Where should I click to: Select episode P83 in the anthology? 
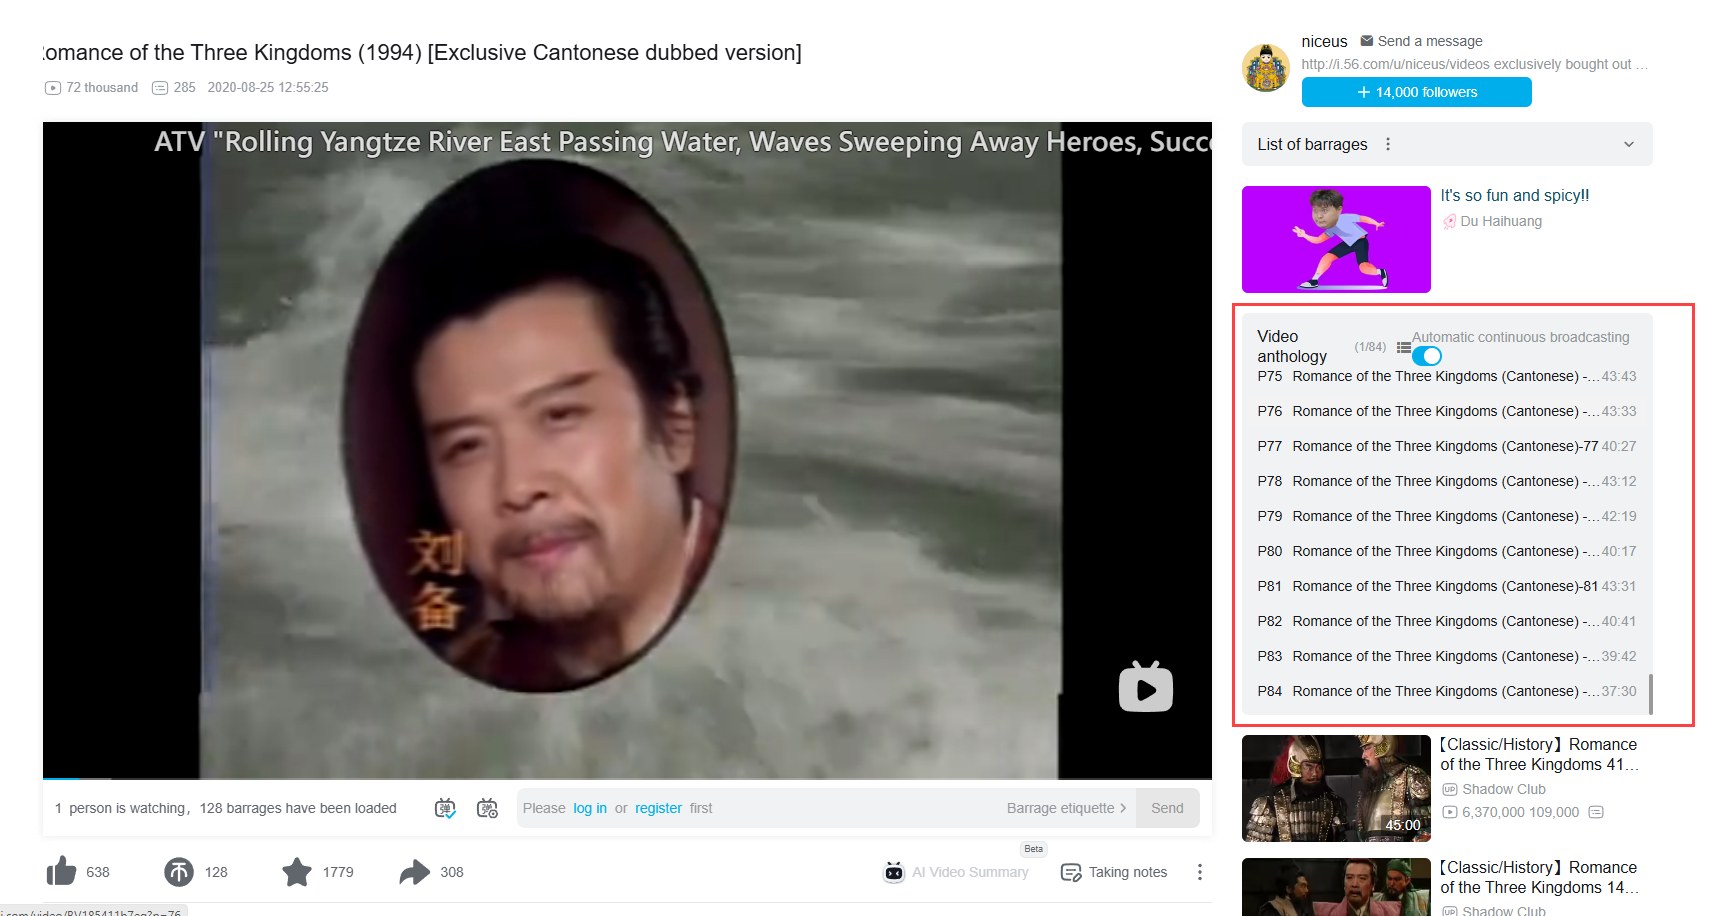(x=1446, y=656)
